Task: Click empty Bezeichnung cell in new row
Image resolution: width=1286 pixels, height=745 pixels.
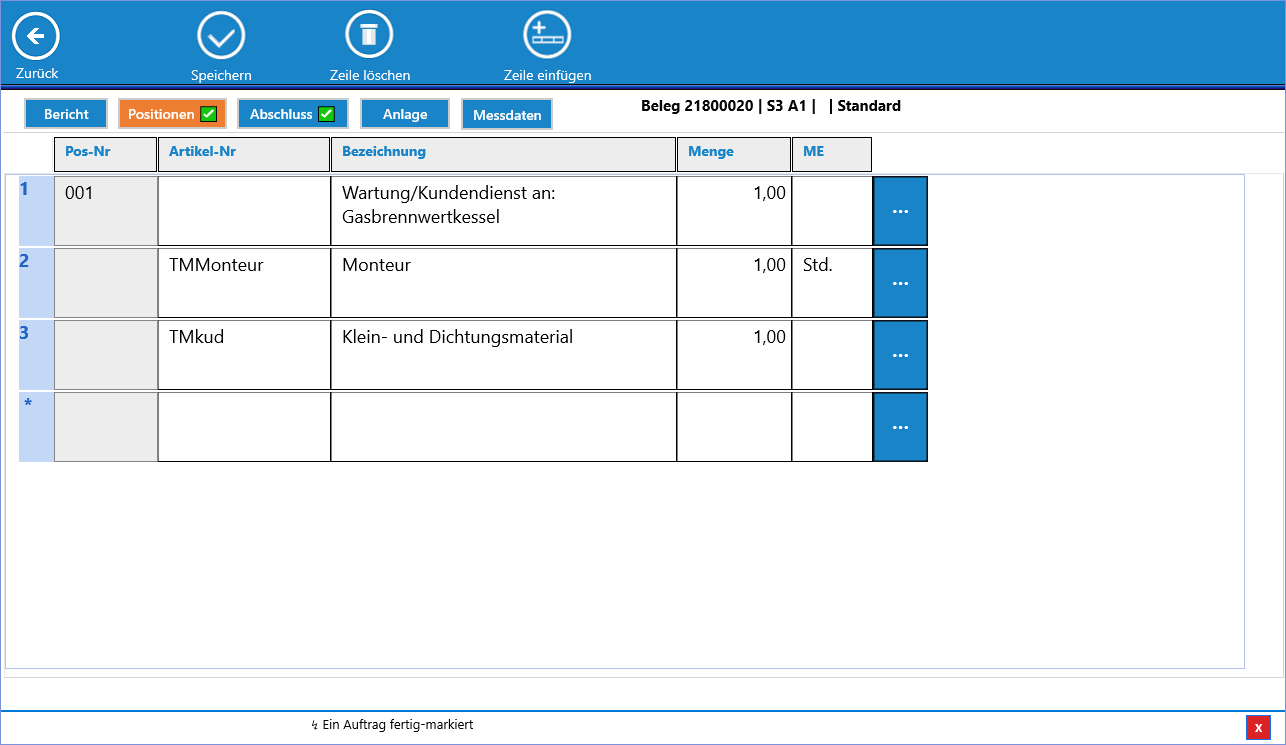Action: point(503,427)
